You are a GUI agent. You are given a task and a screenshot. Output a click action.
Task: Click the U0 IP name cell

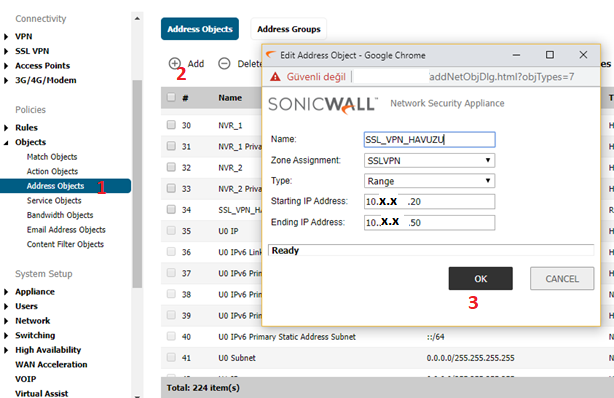tap(228, 231)
